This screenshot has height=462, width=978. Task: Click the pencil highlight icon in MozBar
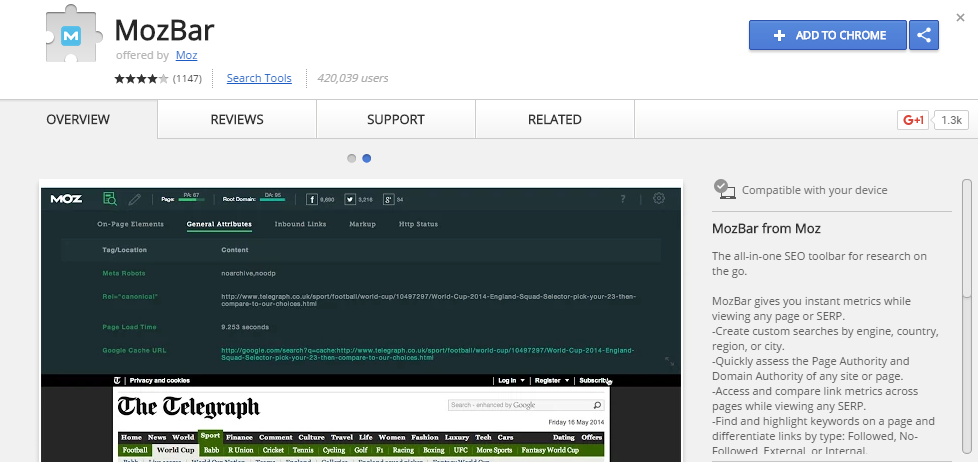(x=135, y=198)
